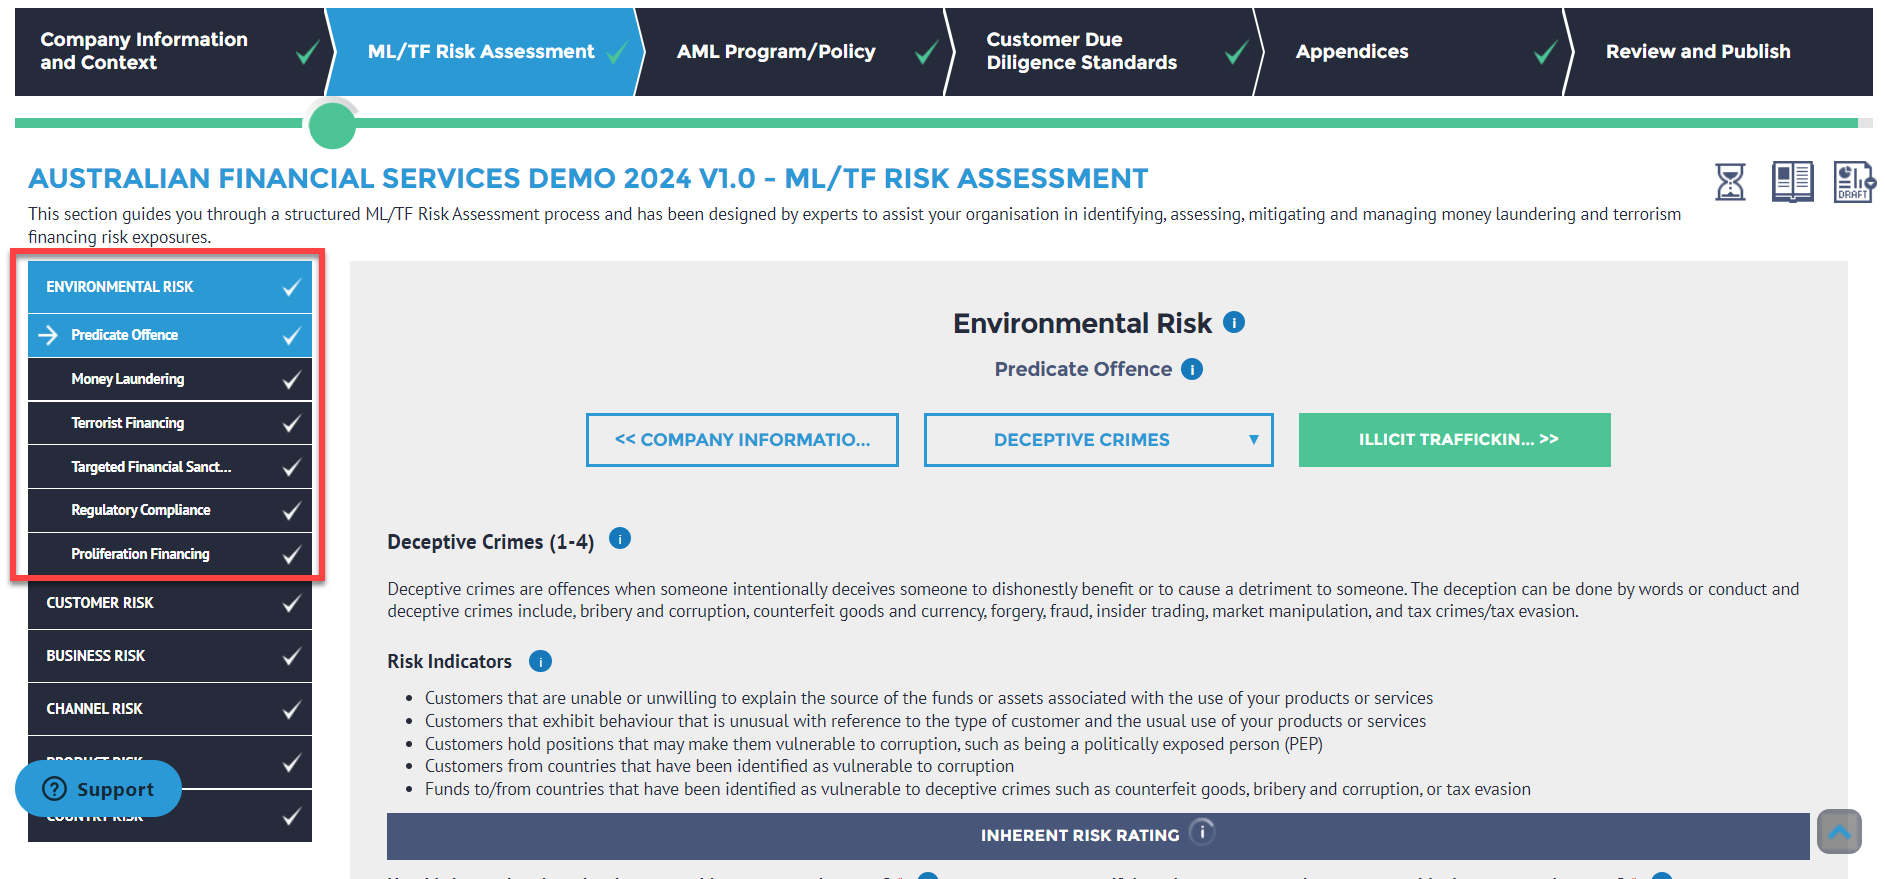Click the scroll-to-top arrow button
Image resolution: width=1885 pixels, height=879 pixels.
point(1839,831)
